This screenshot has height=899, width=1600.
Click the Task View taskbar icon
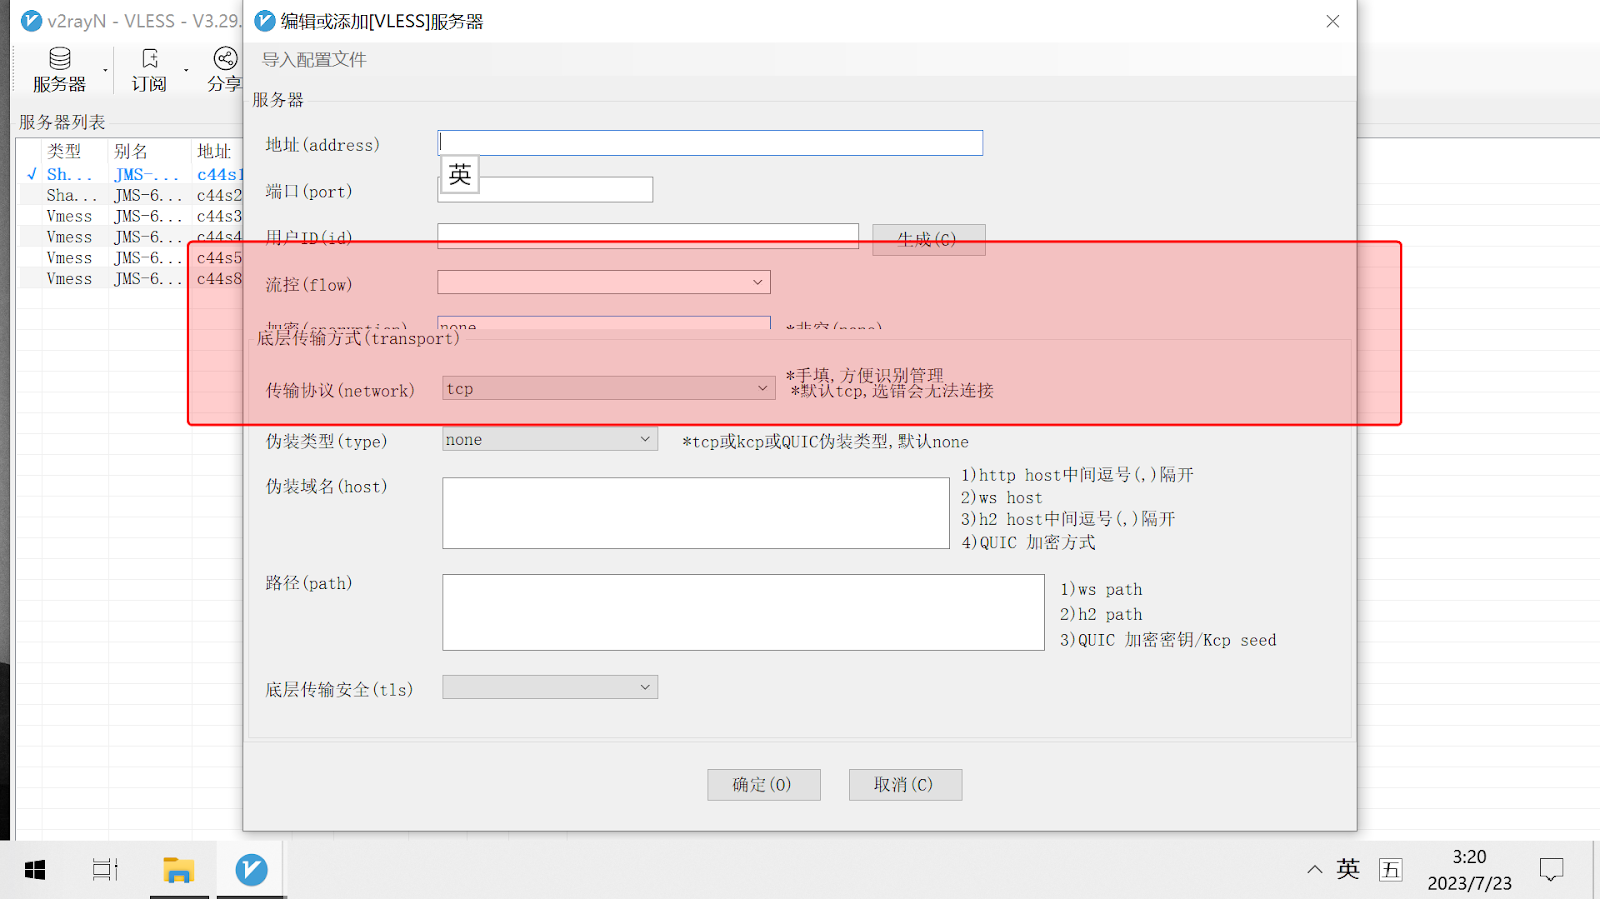(105, 870)
